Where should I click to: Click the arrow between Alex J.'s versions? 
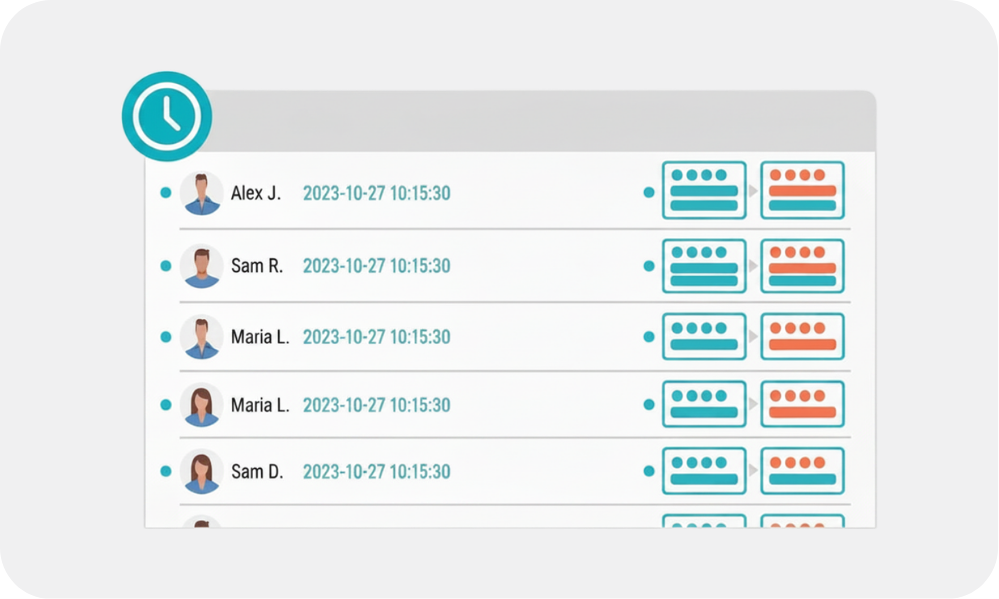point(754,191)
